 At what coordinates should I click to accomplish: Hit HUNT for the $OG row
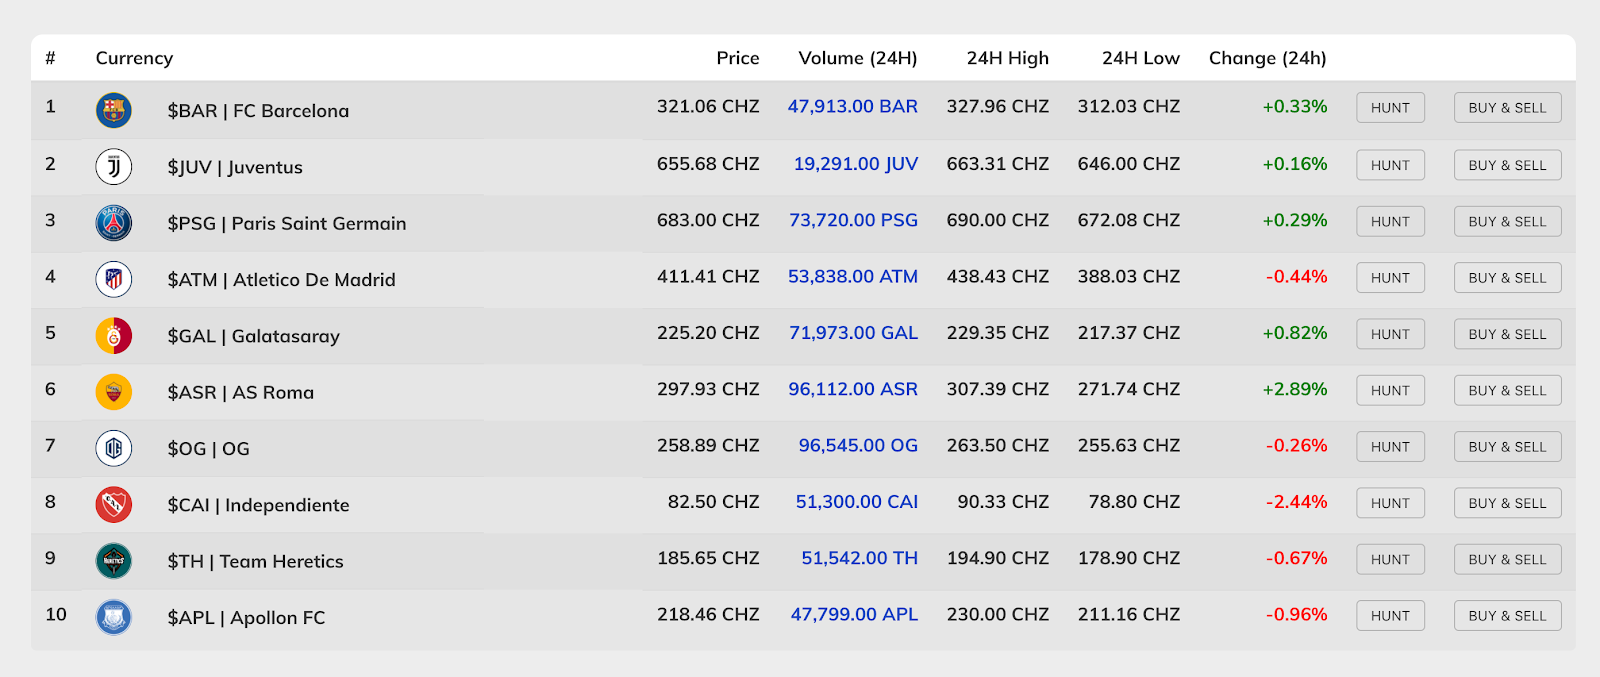(x=1390, y=447)
